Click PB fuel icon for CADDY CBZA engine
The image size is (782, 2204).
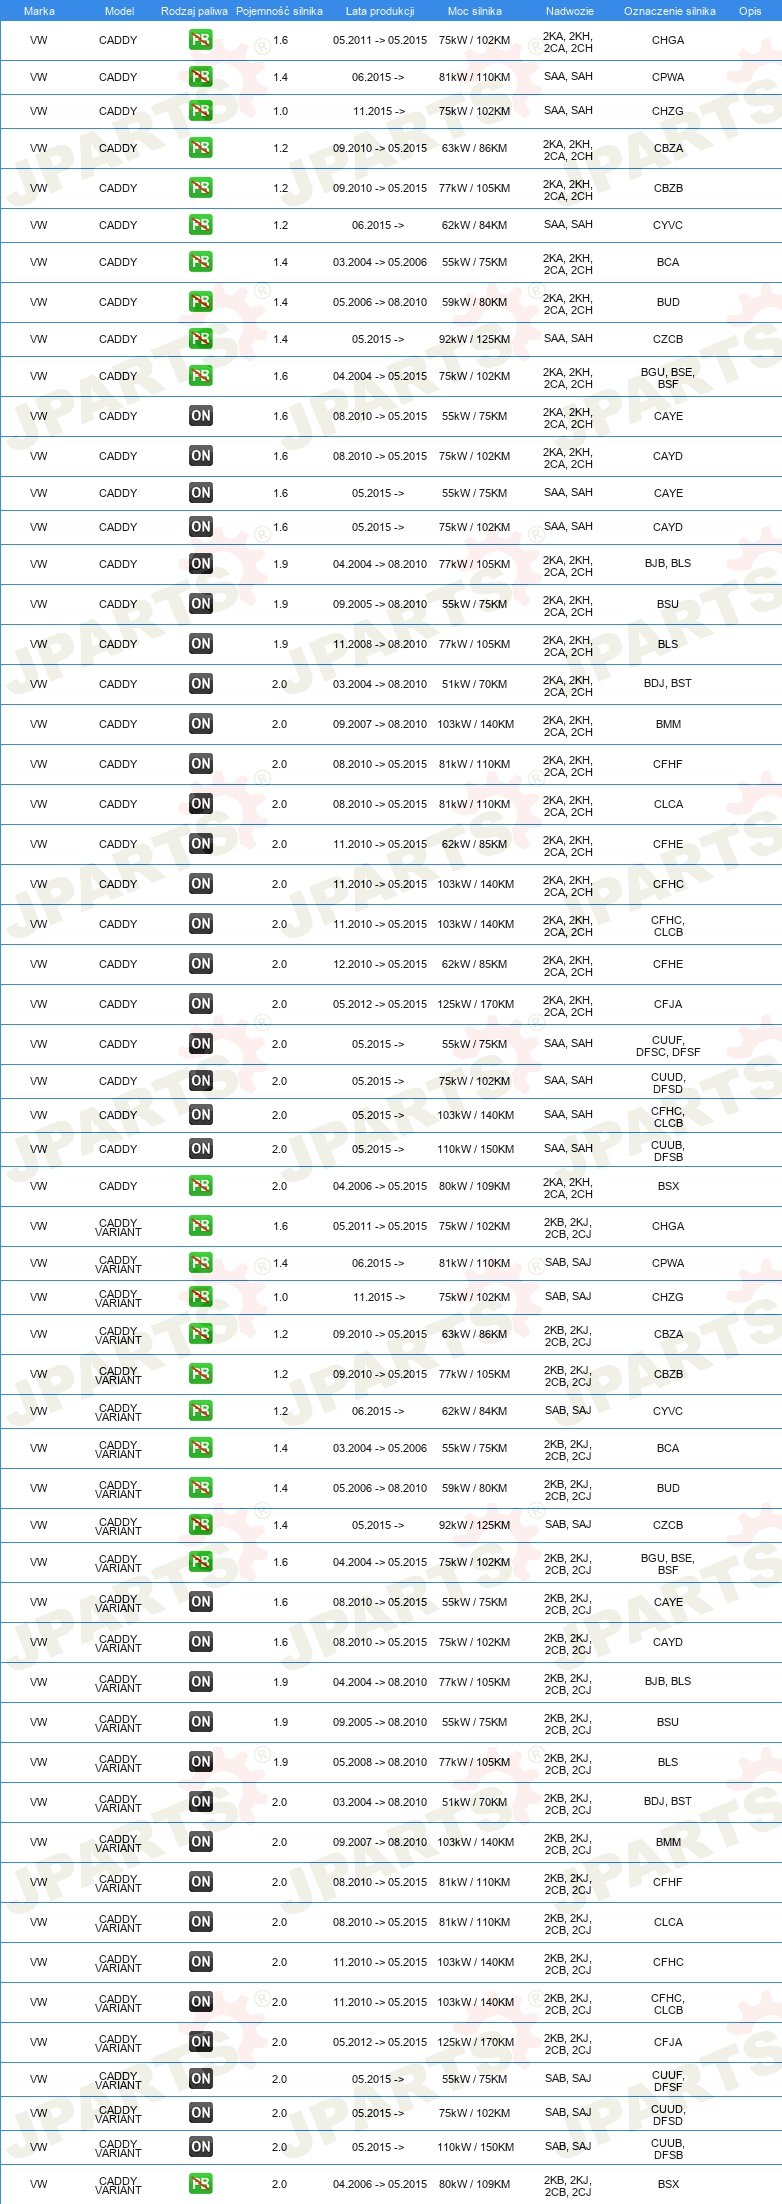coord(201,148)
